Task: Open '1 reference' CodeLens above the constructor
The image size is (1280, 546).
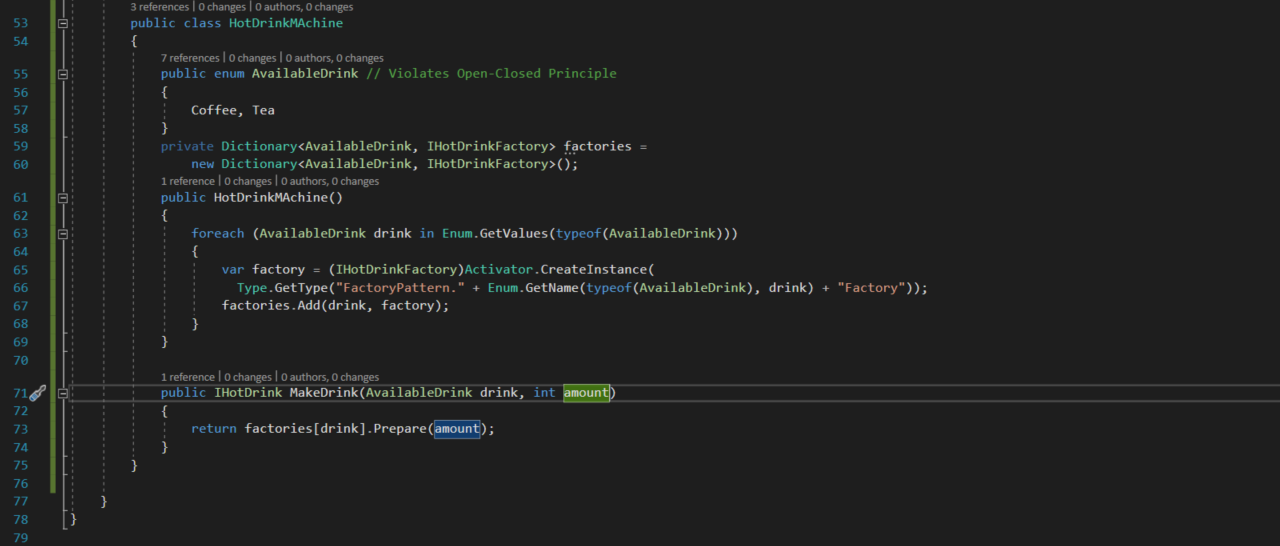Action: [188, 181]
